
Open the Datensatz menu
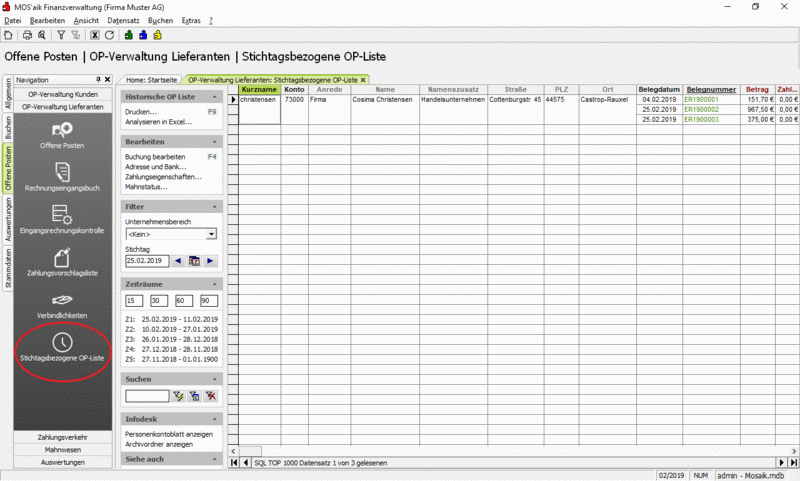(x=123, y=20)
